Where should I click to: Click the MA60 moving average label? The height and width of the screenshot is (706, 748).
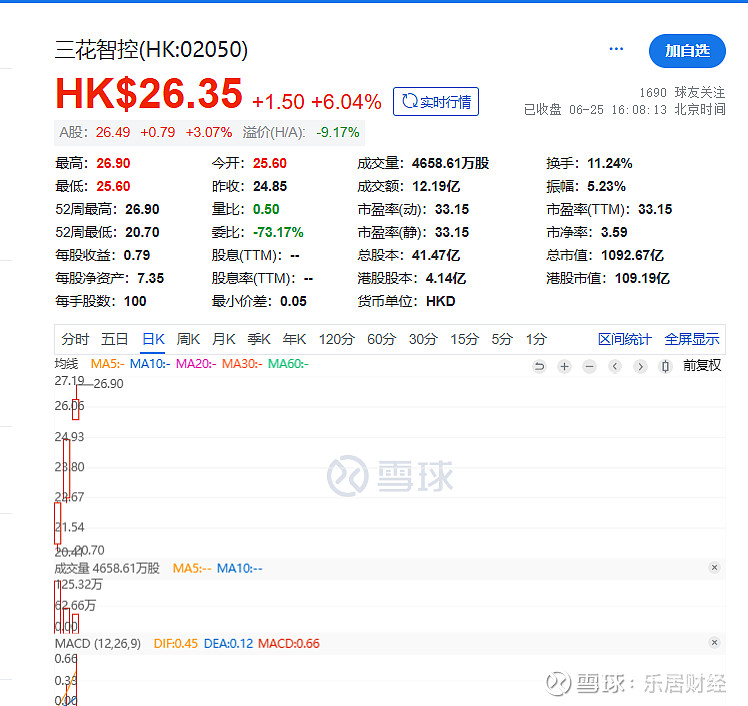(288, 364)
